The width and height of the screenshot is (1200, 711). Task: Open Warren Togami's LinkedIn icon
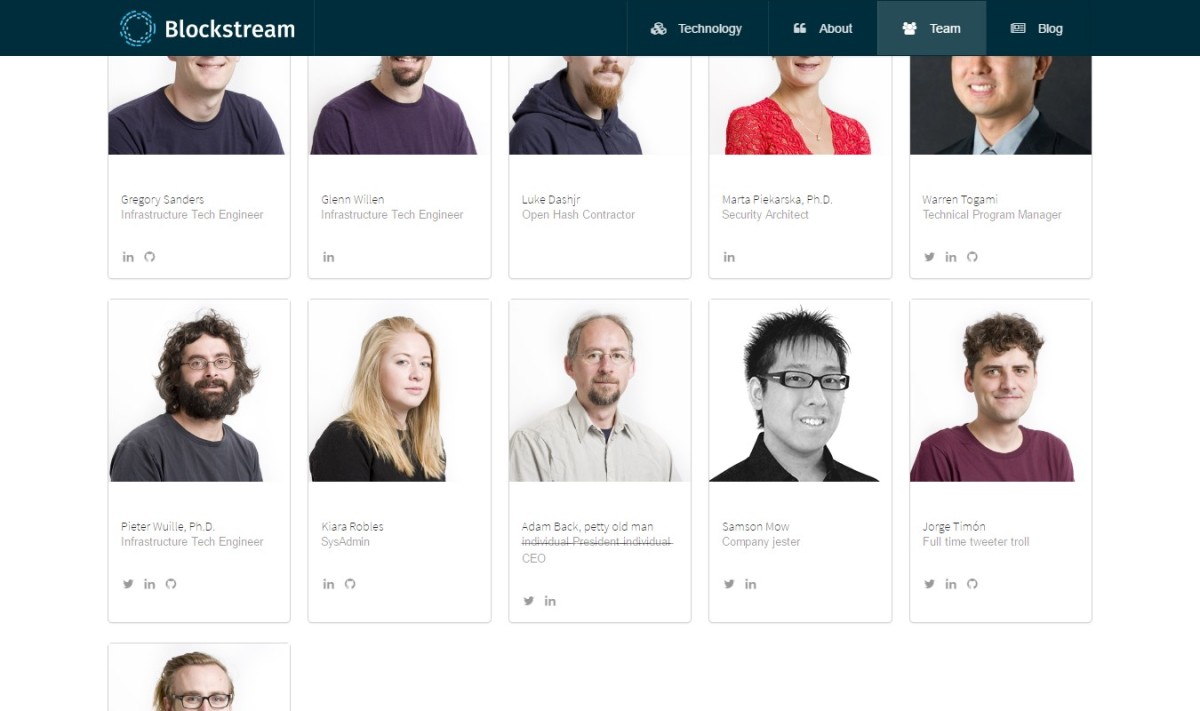(x=951, y=257)
